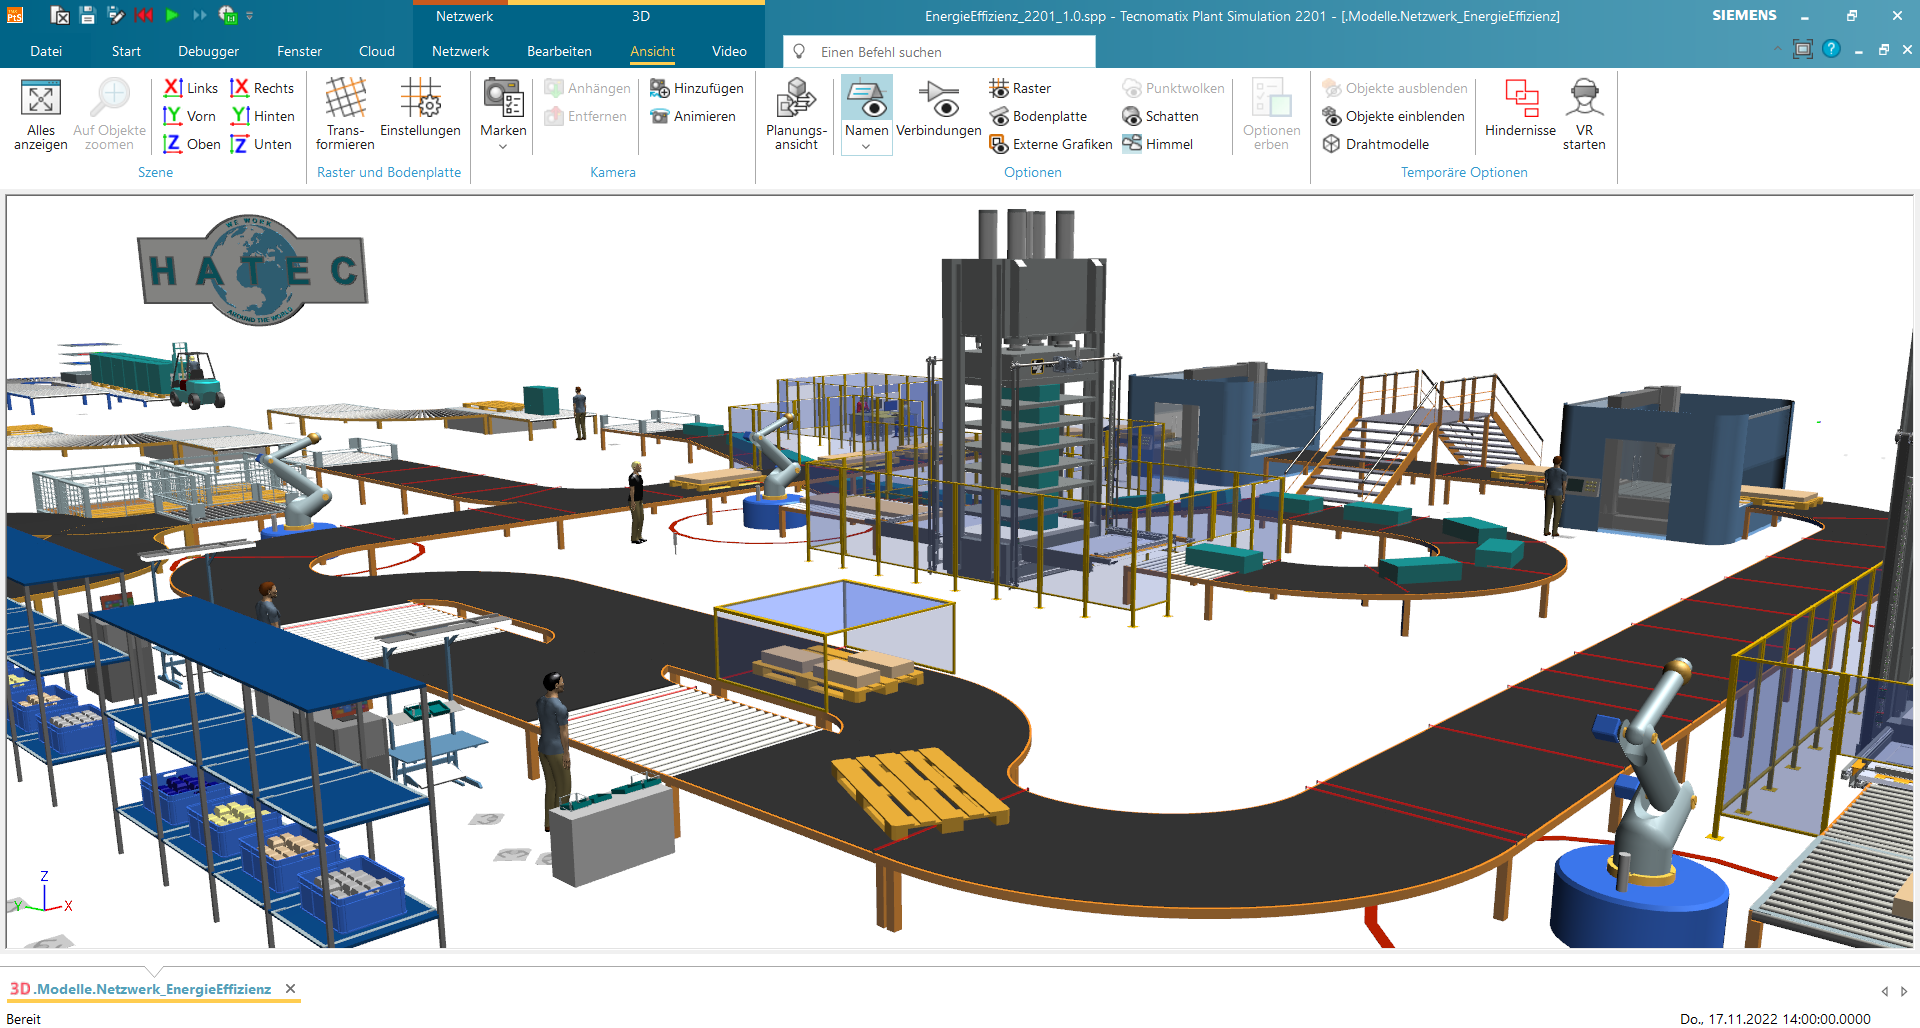Select the Animieren camera function
This screenshot has height=1028, width=1920.
pyautogui.click(x=697, y=116)
